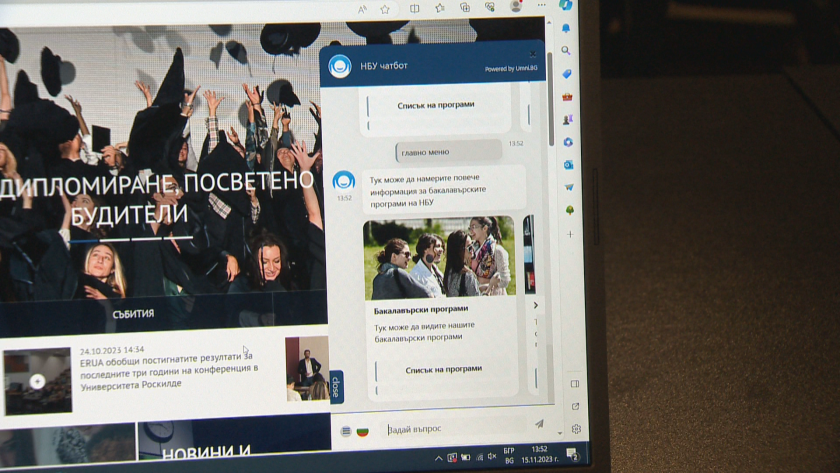
Task: Open Edge 'Settings and more' three dots menu
Action: (x=541, y=6)
